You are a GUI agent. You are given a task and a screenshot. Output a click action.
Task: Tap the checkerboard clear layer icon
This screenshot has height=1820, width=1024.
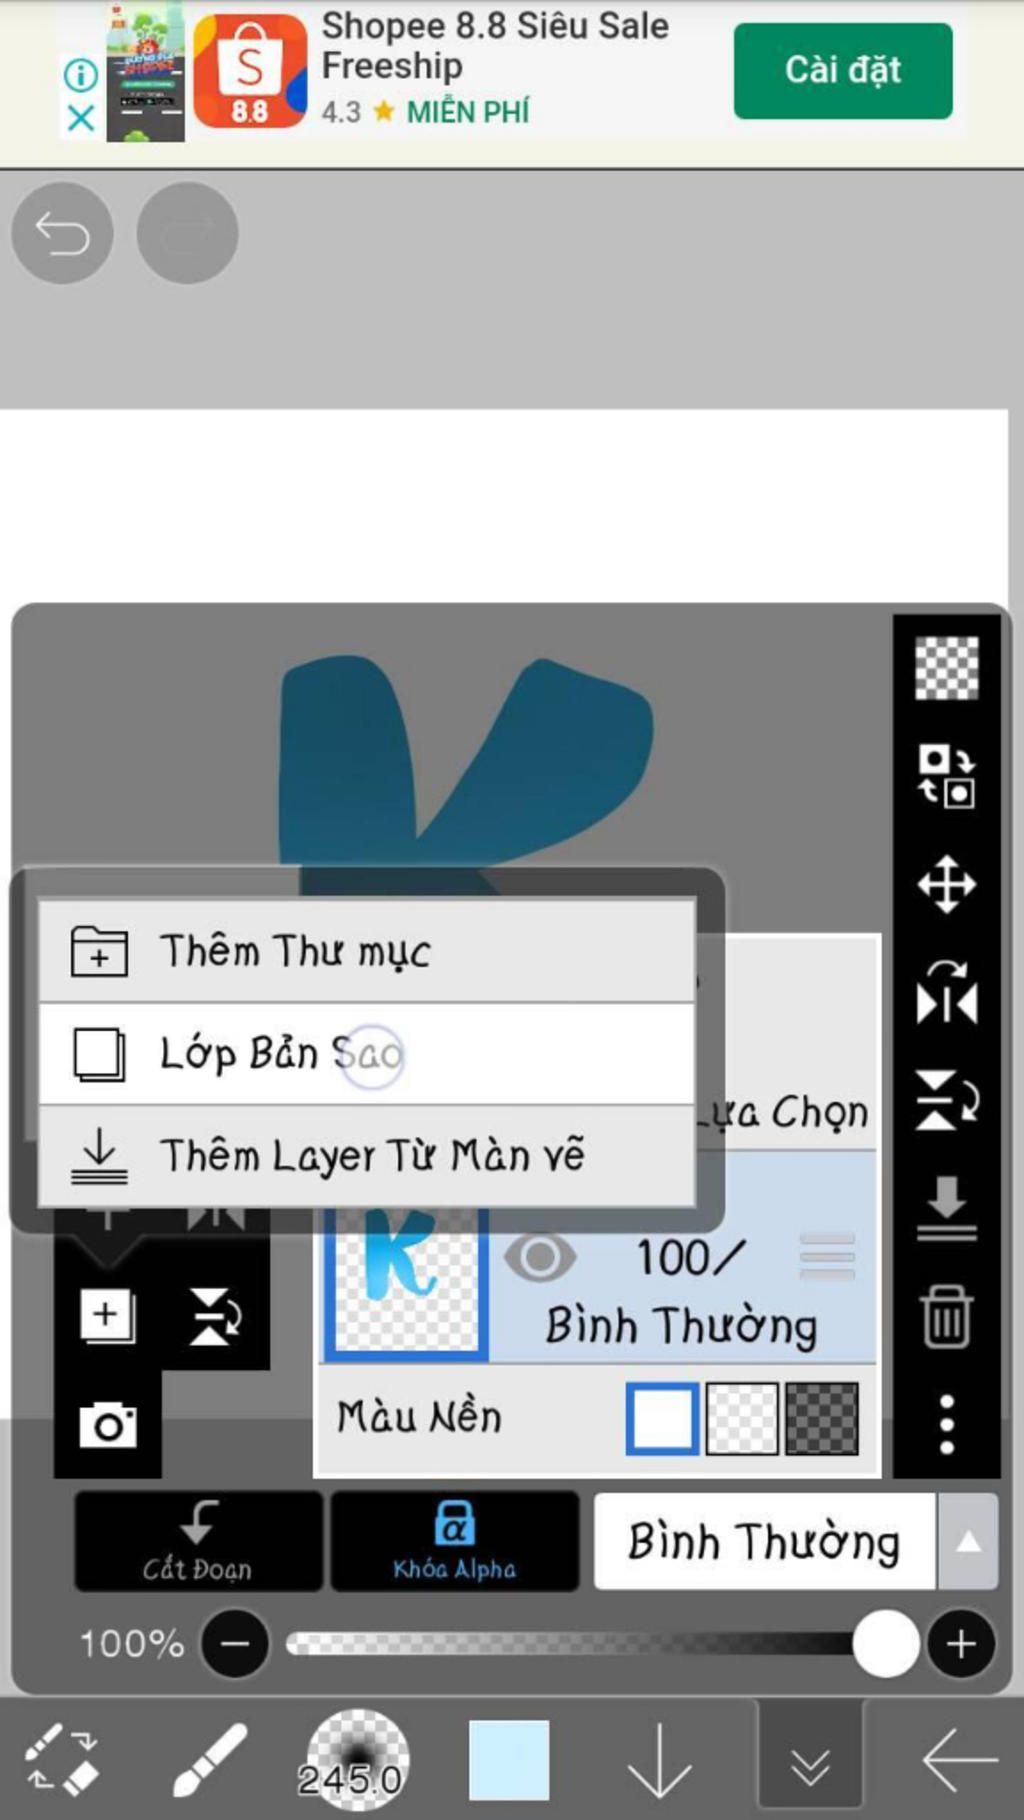click(x=946, y=667)
